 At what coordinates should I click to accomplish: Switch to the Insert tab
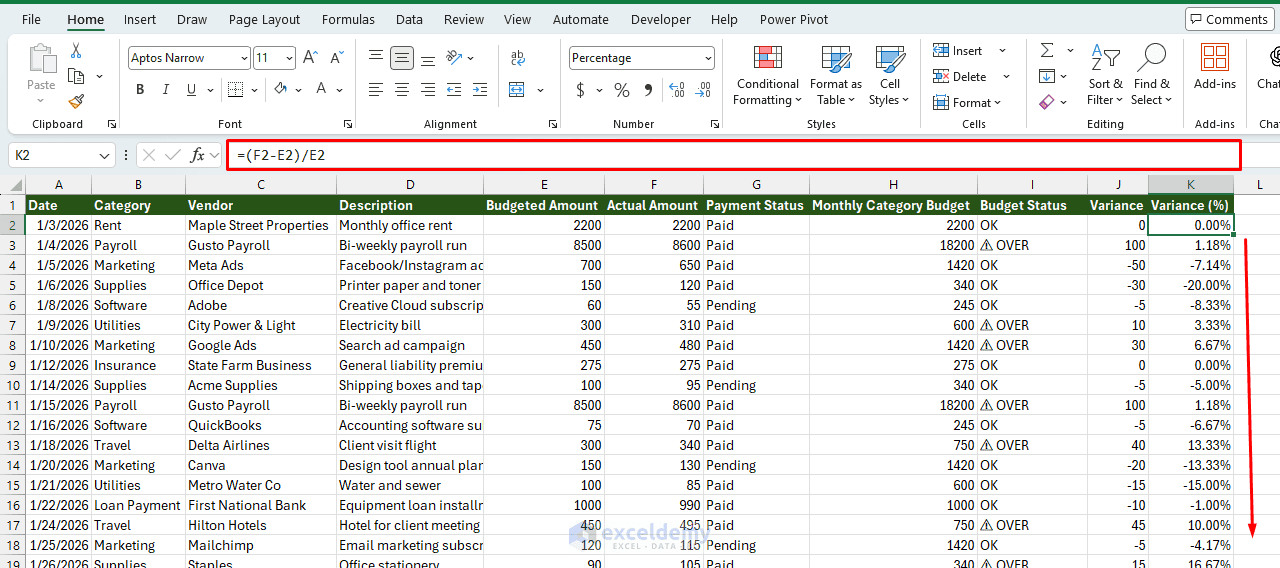pyautogui.click(x=140, y=19)
